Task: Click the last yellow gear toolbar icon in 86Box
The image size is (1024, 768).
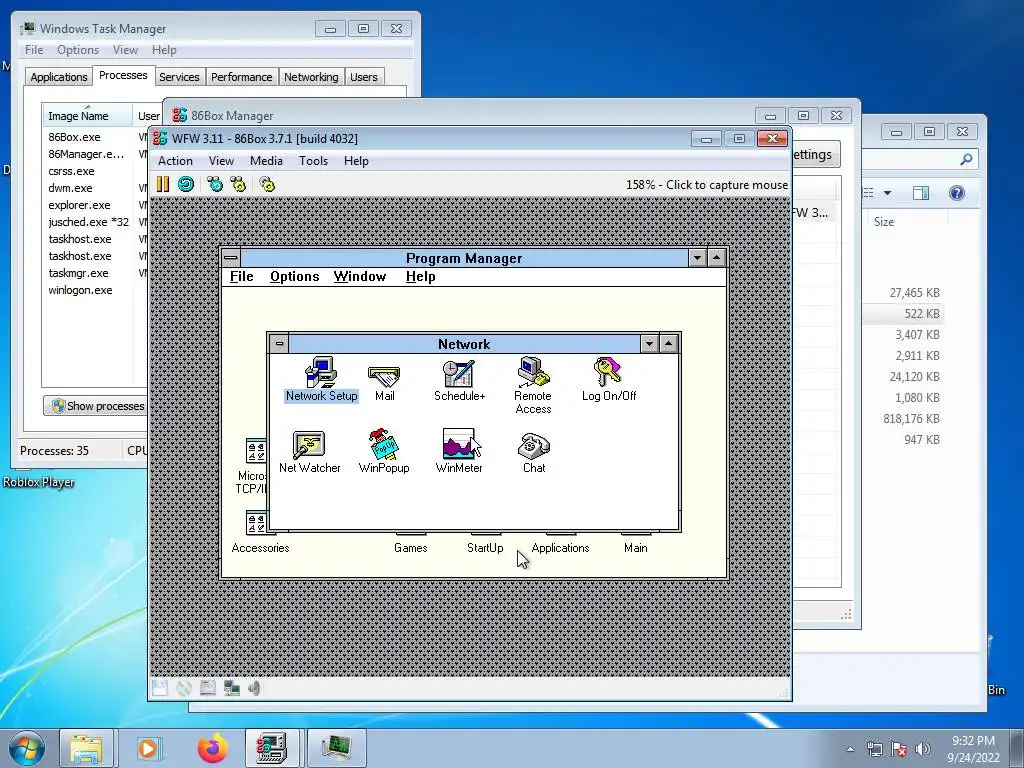Action: (x=267, y=184)
